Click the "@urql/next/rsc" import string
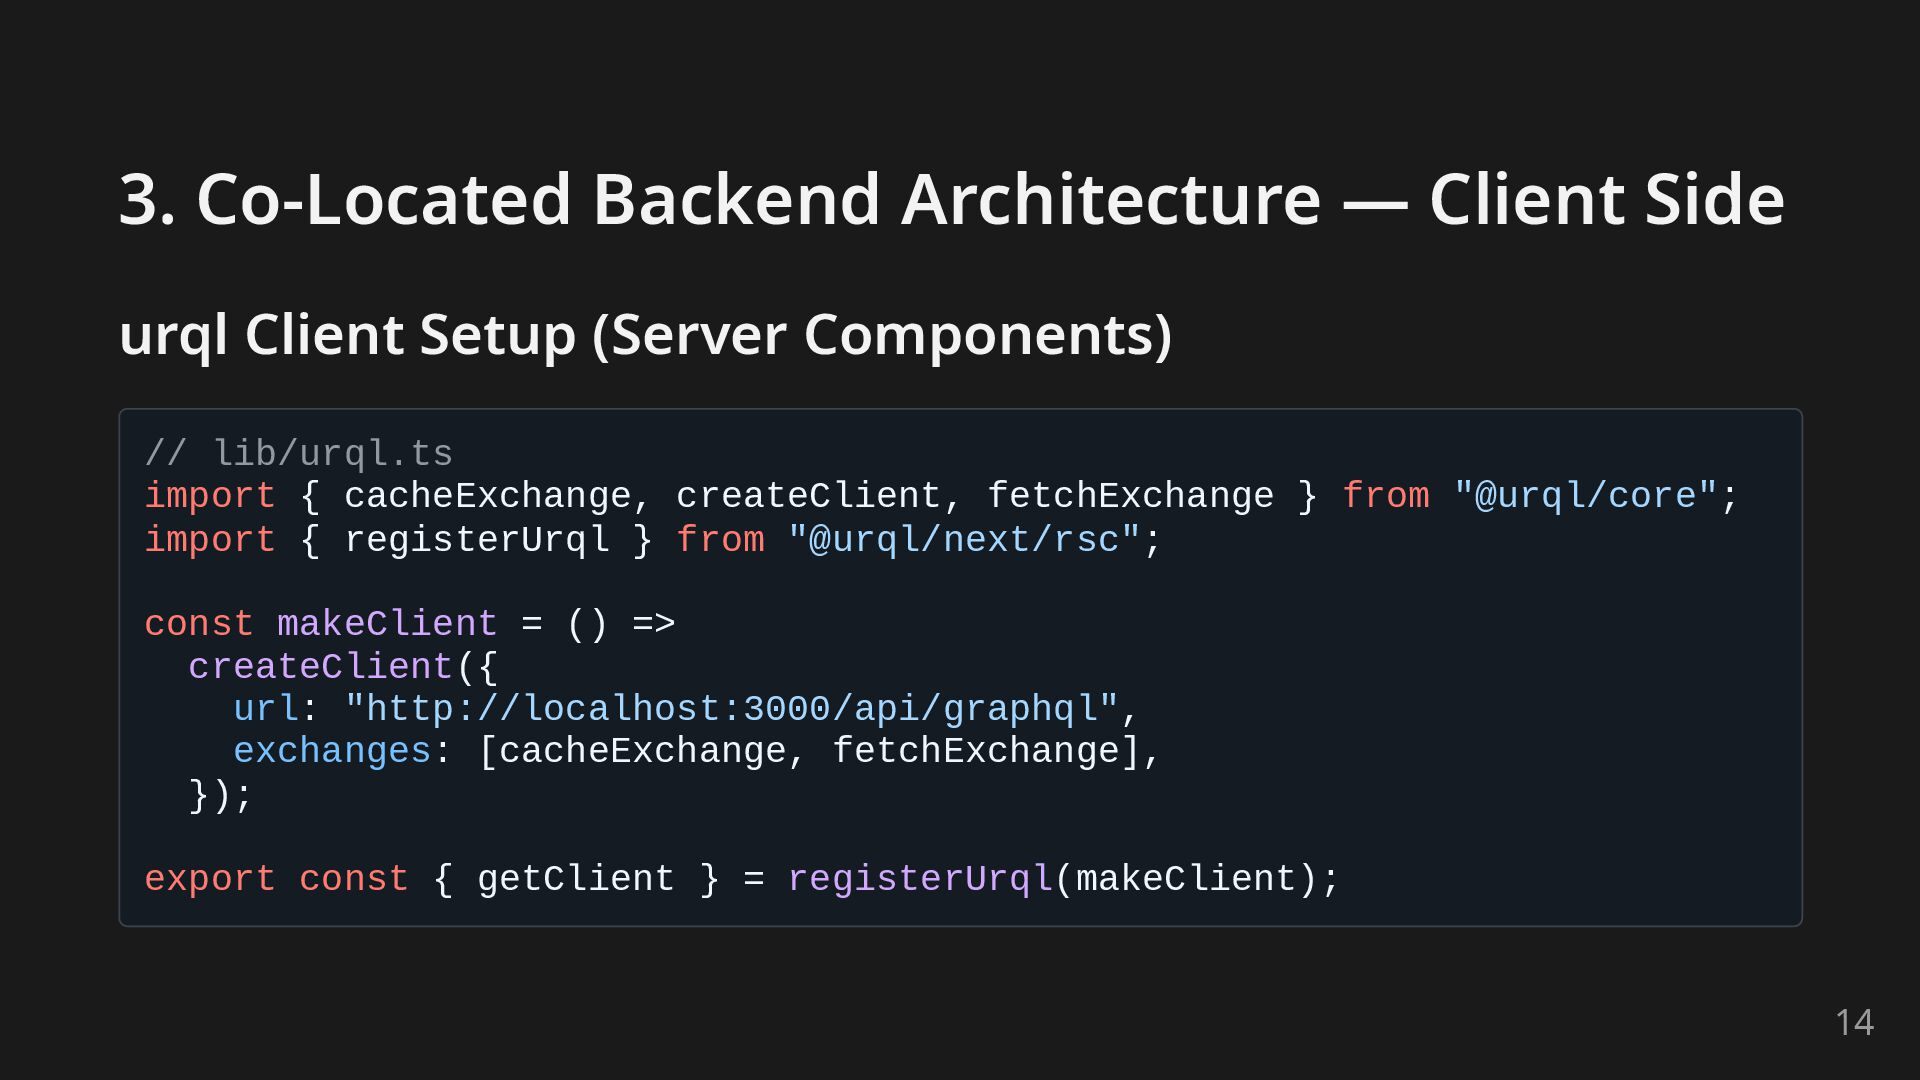This screenshot has height=1080, width=1920. click(x=963, y=540)
